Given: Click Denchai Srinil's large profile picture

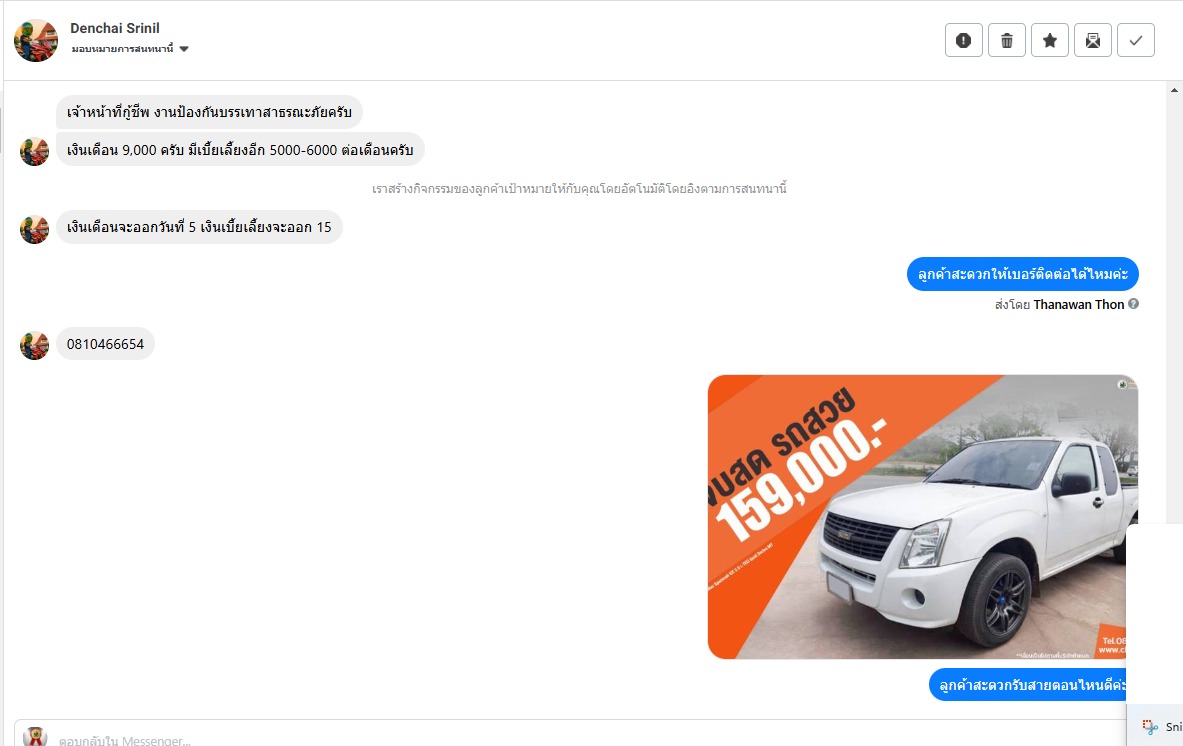Looking at the screenshot, I should [35, 41].
